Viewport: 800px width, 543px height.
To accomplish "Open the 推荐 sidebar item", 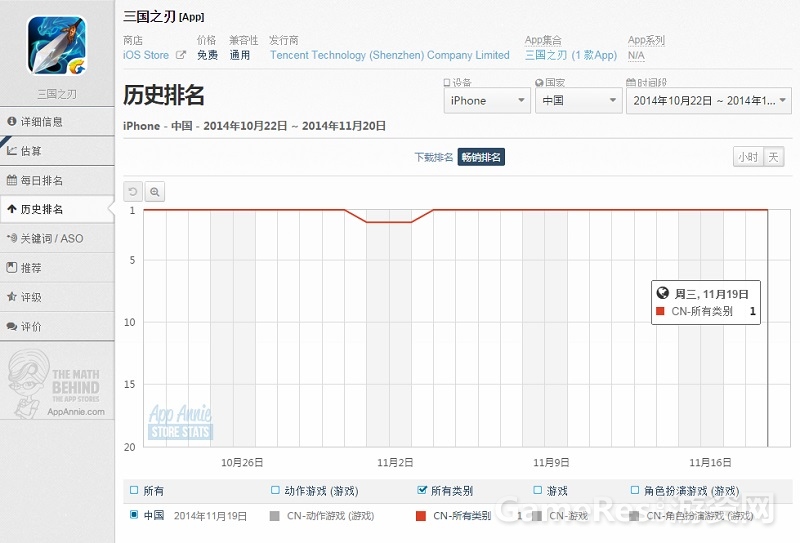I will (57, 267).
